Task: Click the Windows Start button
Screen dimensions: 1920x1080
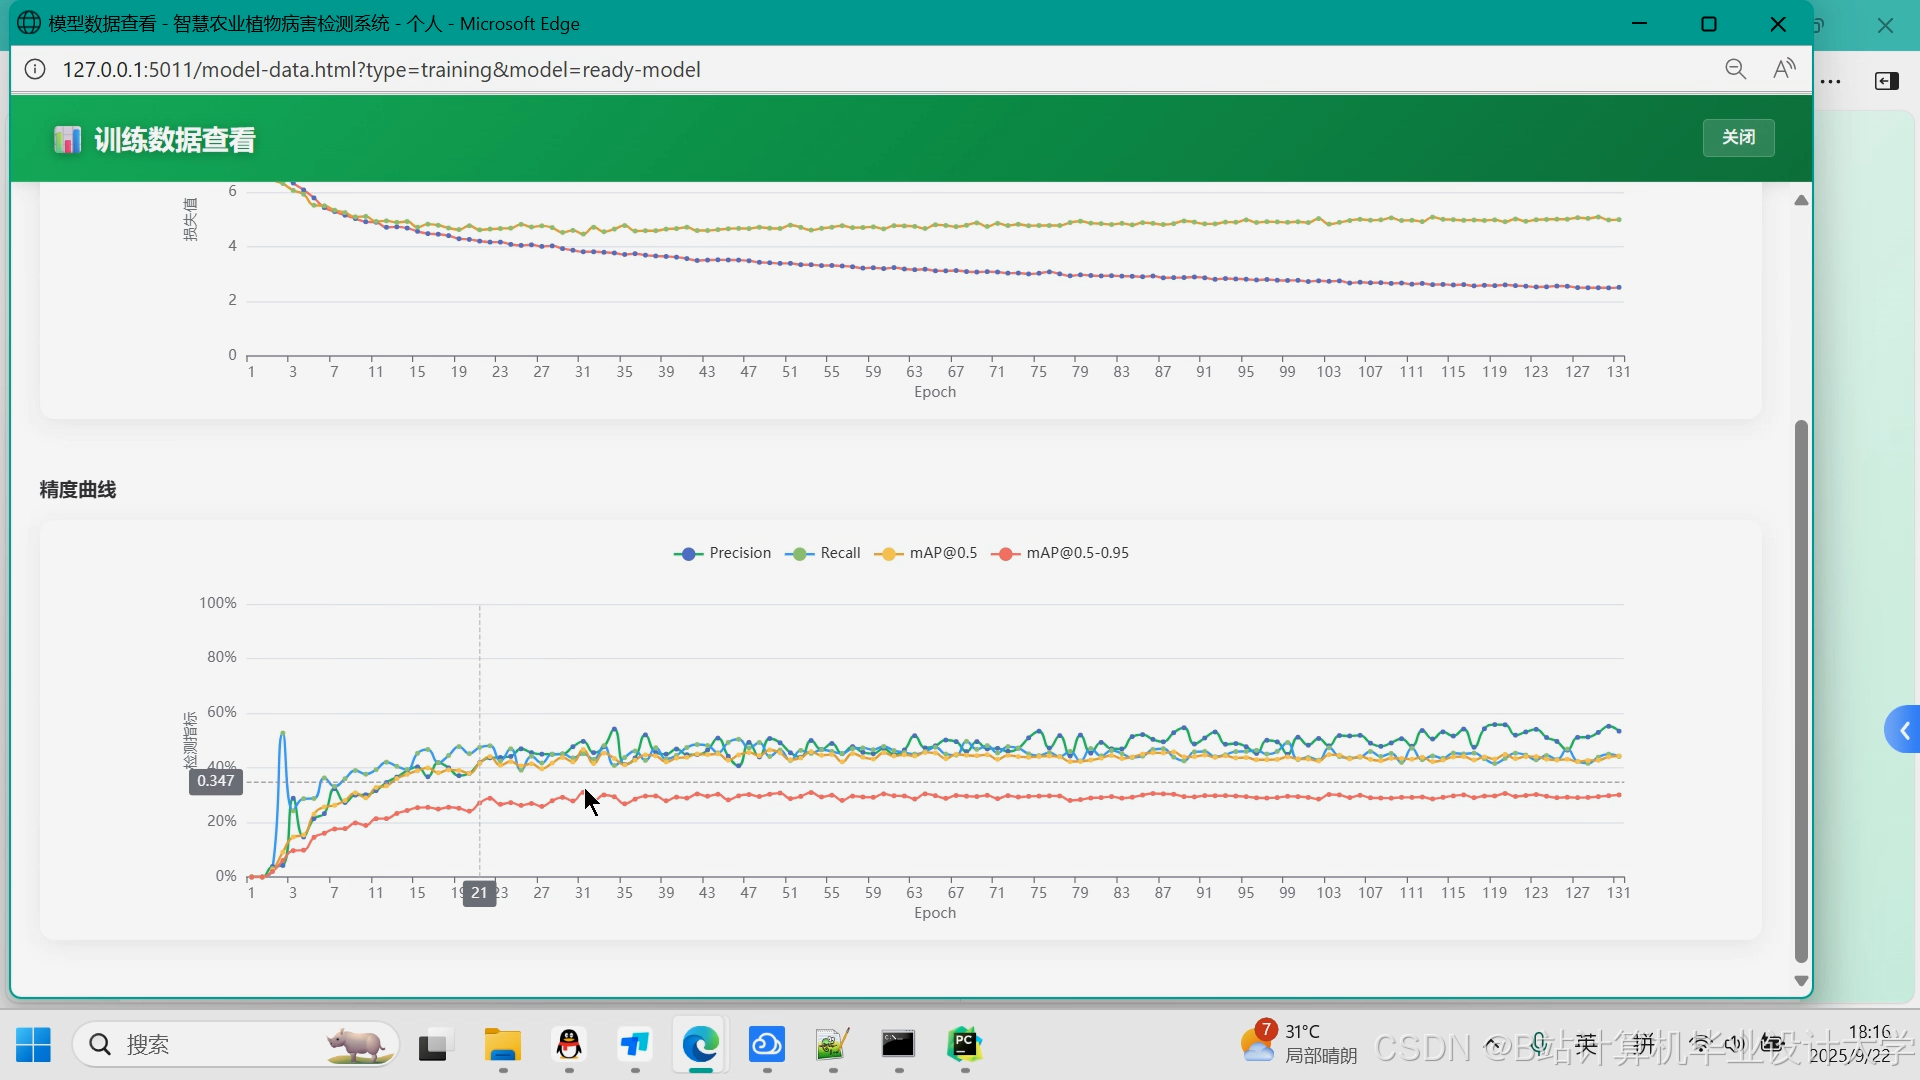Action: [33, 1045]
